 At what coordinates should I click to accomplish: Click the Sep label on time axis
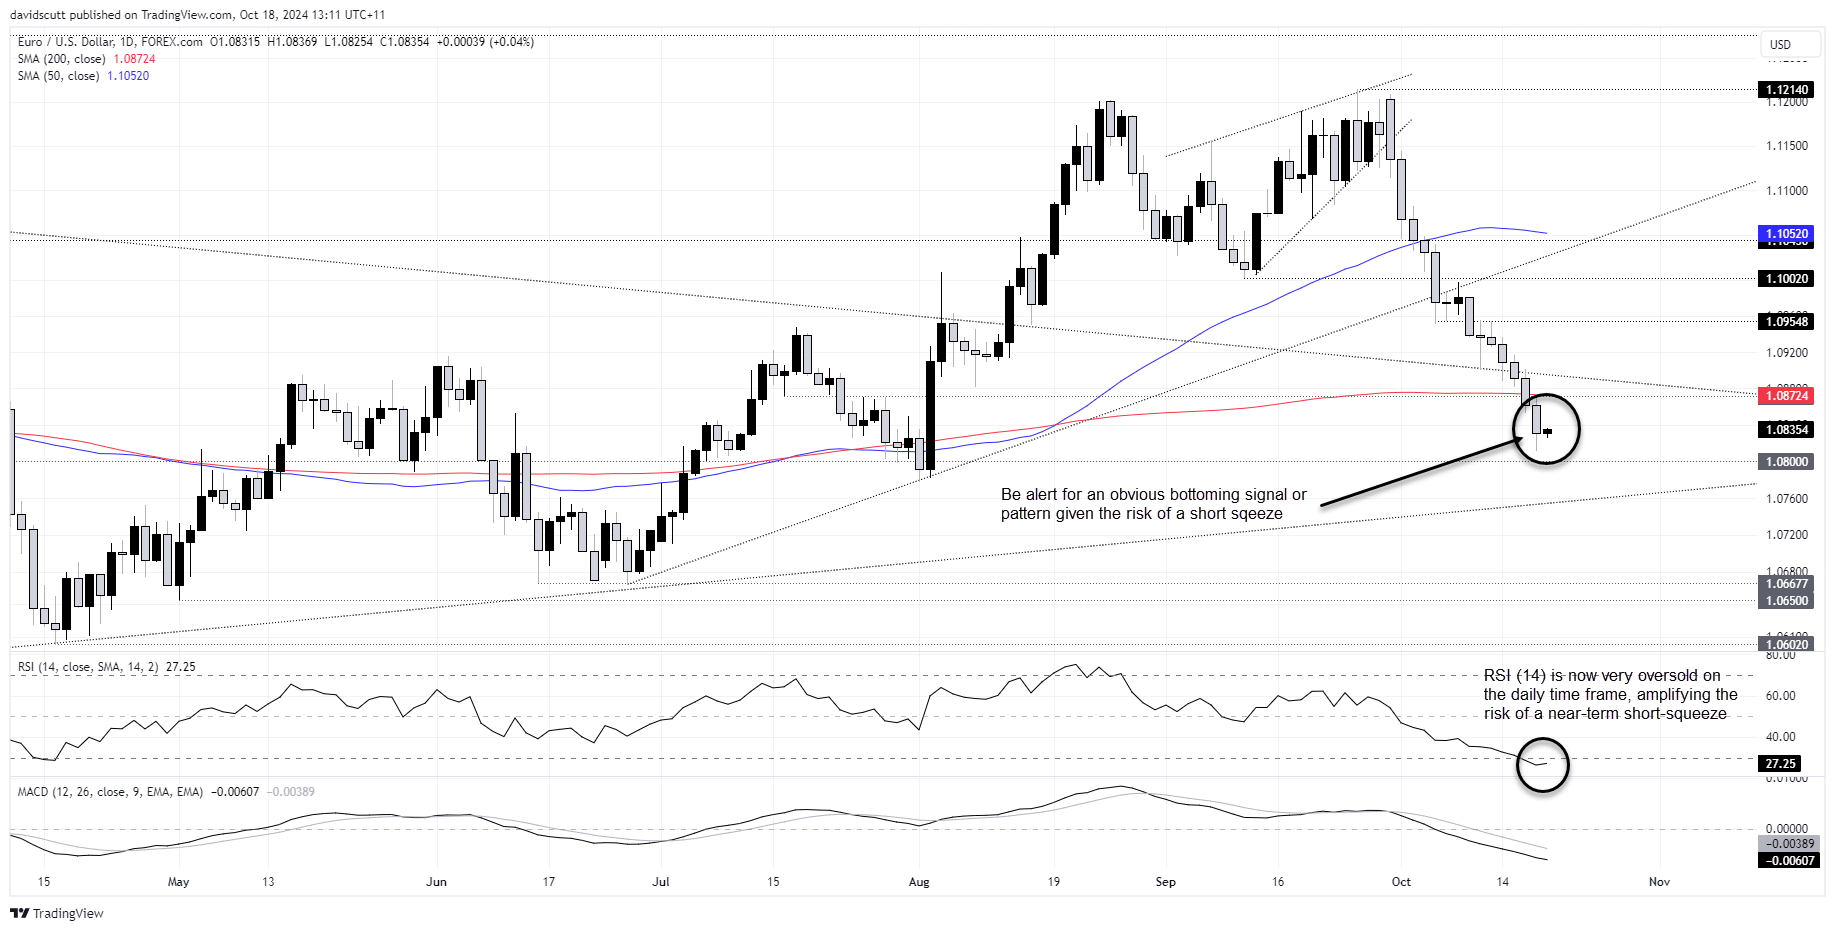[x=1165, y=882]
